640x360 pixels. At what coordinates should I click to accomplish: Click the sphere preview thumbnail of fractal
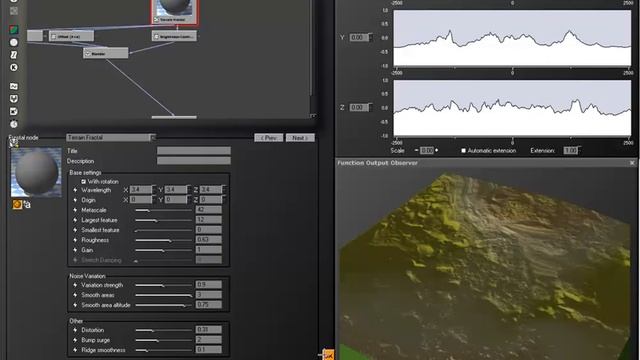[x=36, y=172]
